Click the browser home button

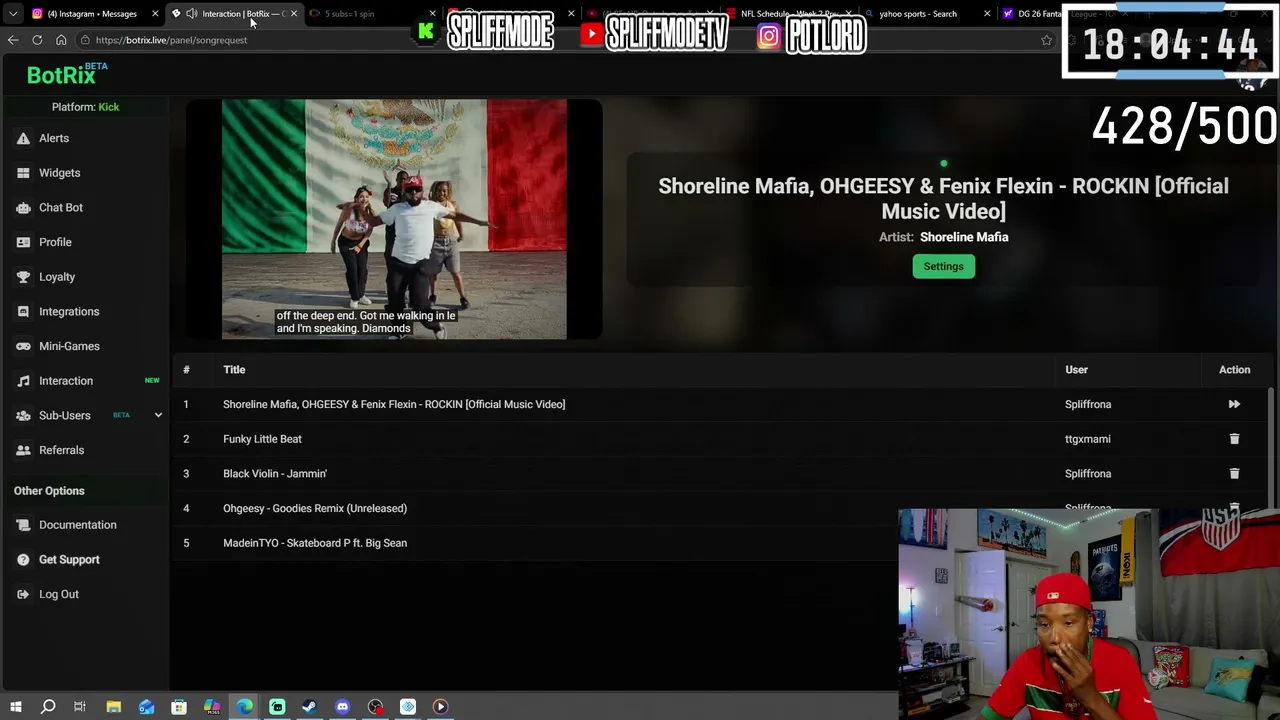click(x=61, y=40)
